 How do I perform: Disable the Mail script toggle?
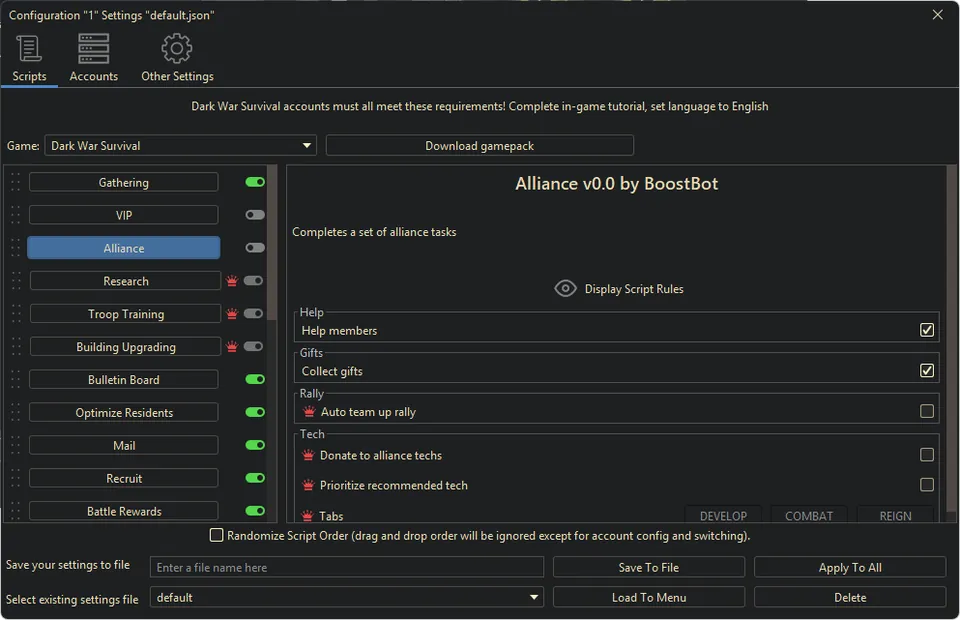(255, 445)
